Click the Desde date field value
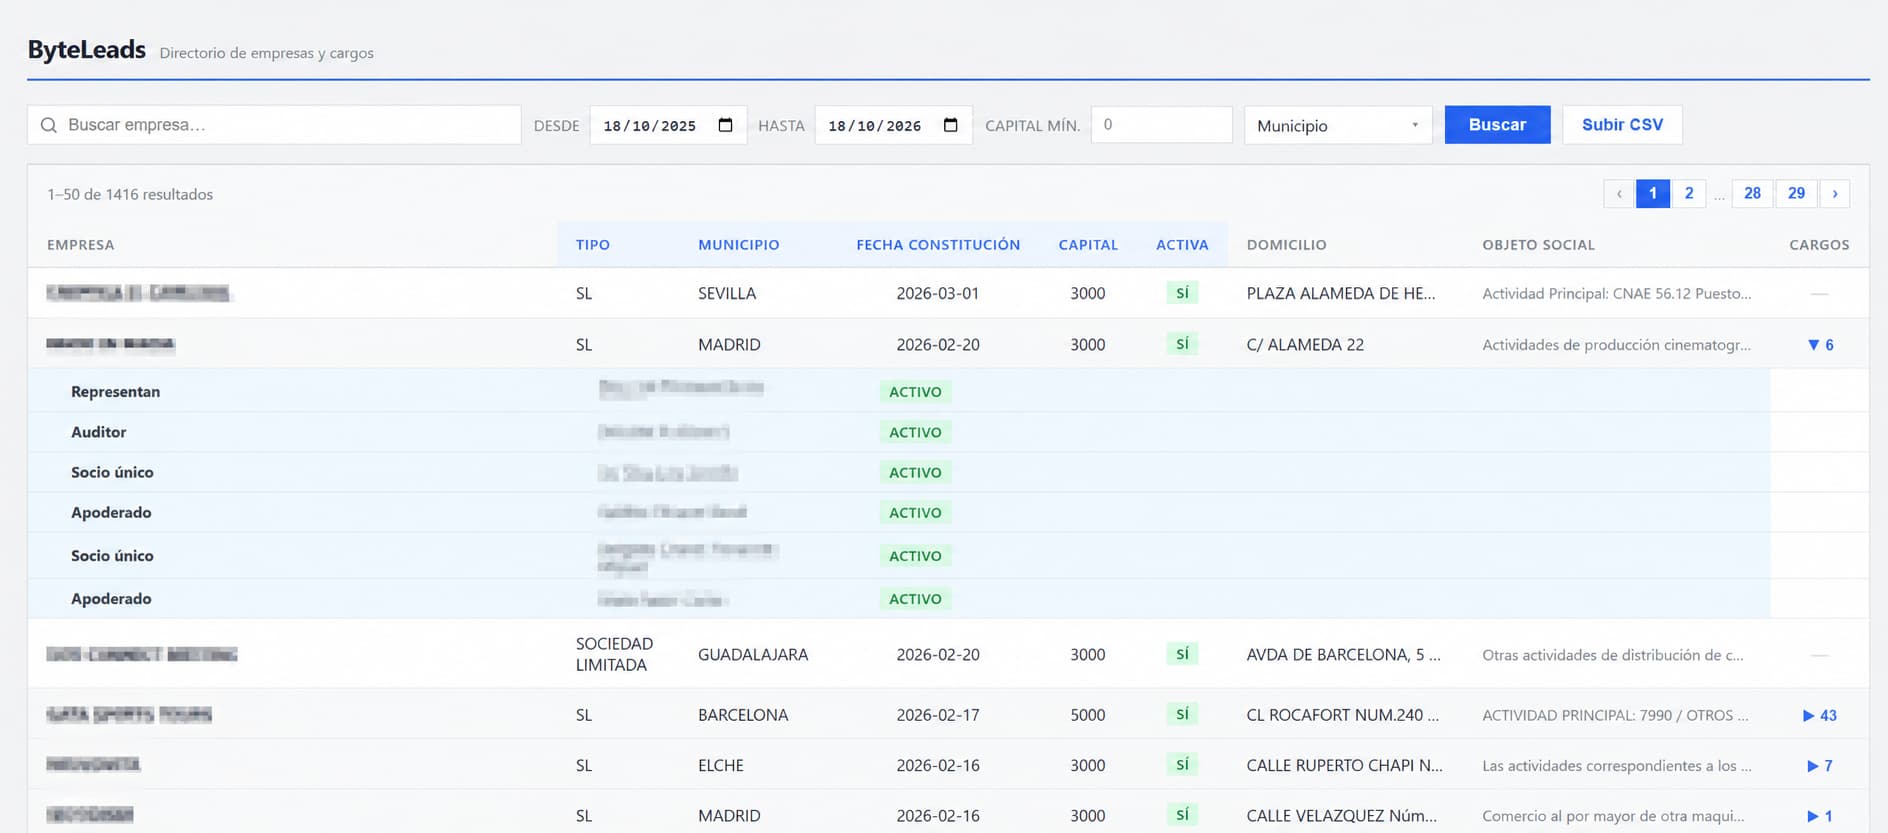Image resolution: width=1888 pixels, height=833 pixels. pos(650,126)
